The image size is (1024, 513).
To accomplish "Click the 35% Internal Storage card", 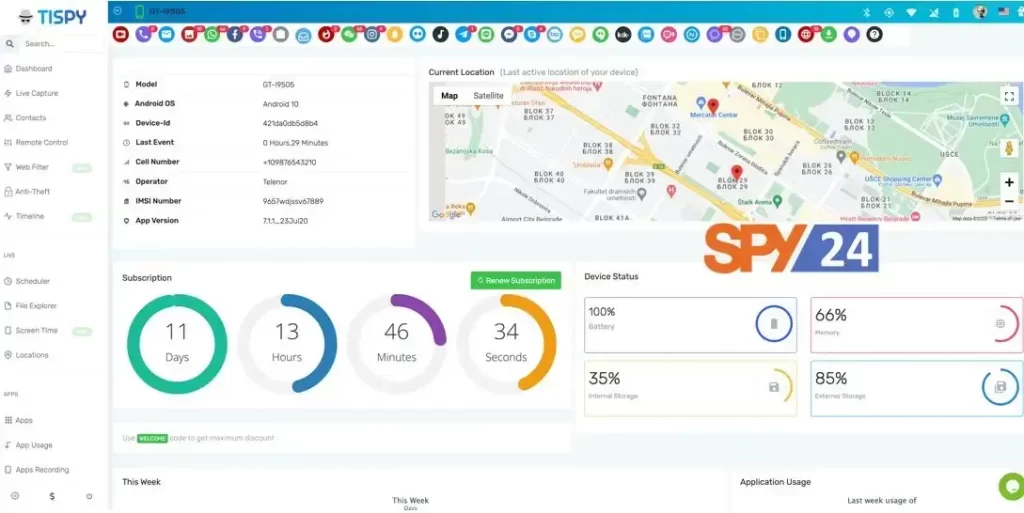I will 690,388.
